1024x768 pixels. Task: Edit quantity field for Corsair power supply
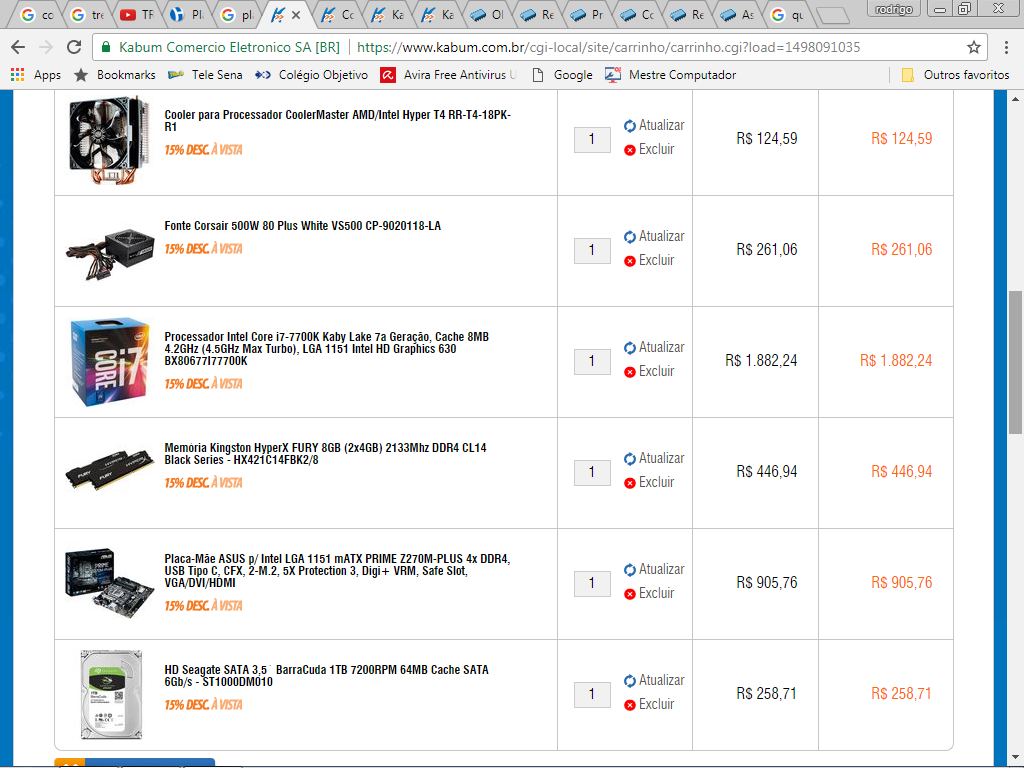(592, 250)
